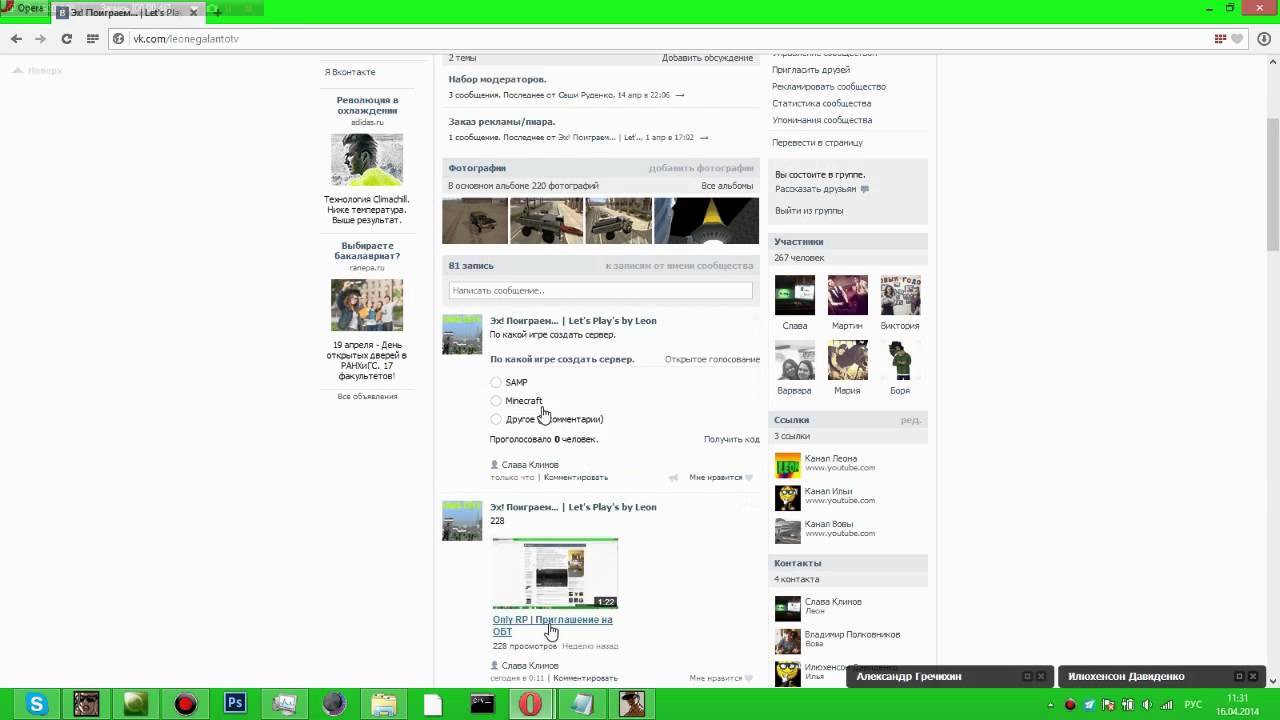Select the Minecraft poll option
The width and height of the screenshot is (1280, 720).
(x=496, y=401)
